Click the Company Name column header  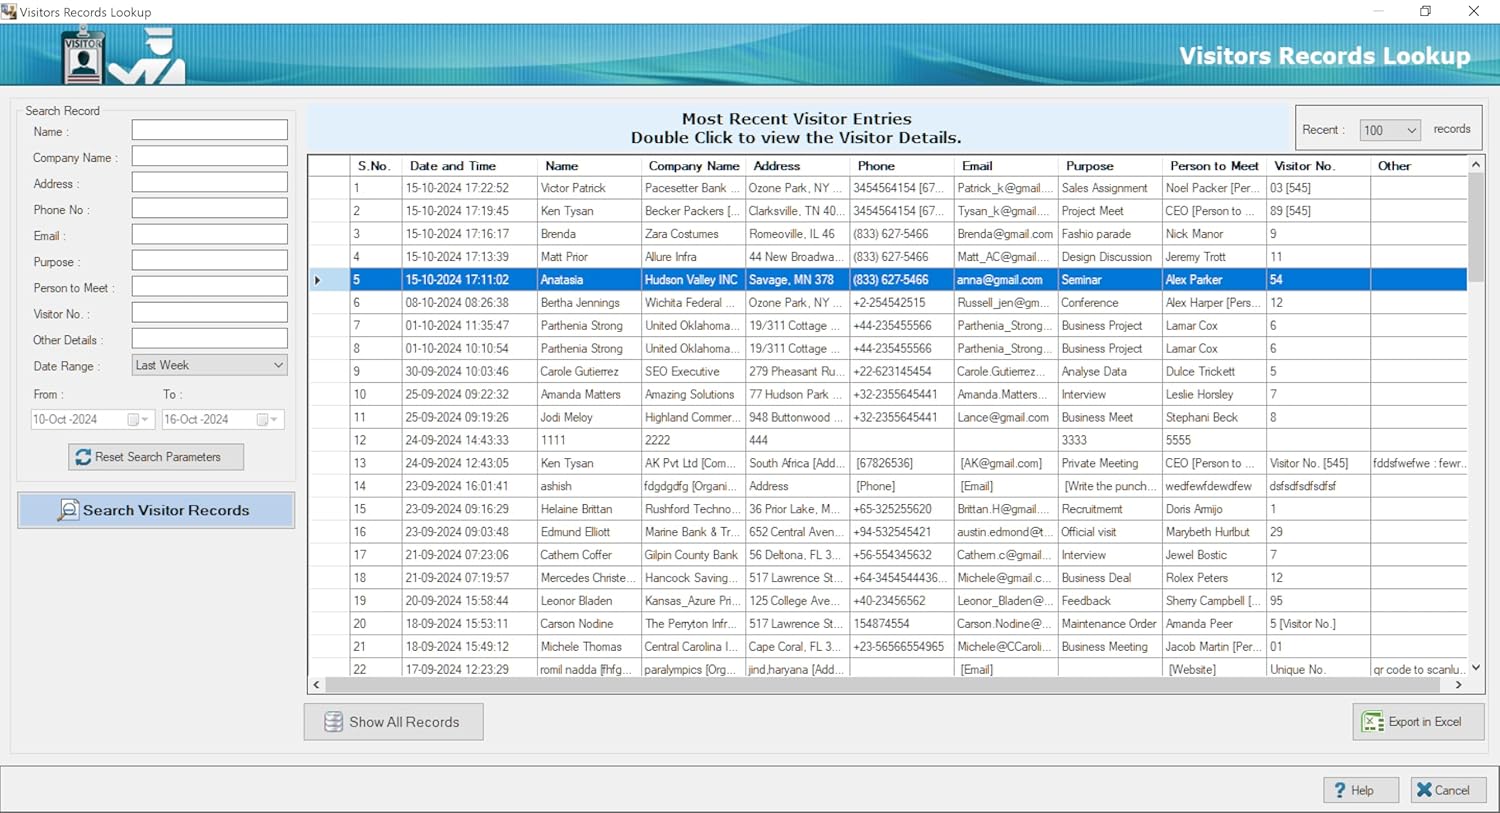[x=693, y=166]
